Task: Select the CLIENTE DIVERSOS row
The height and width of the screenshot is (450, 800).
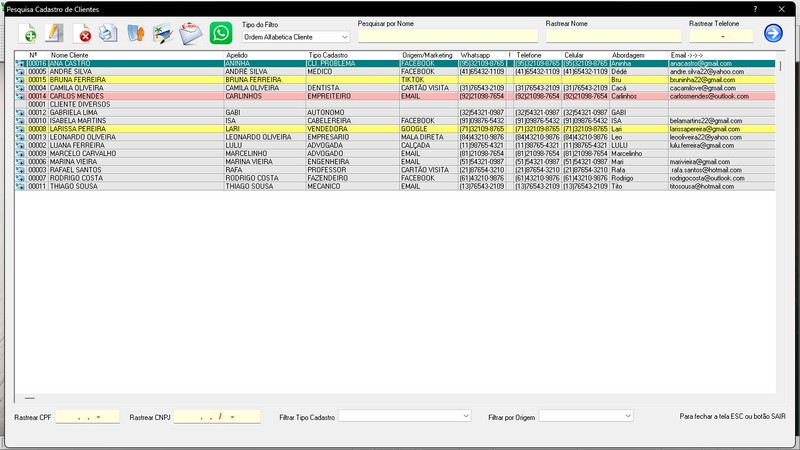Action: coord(395,105)
